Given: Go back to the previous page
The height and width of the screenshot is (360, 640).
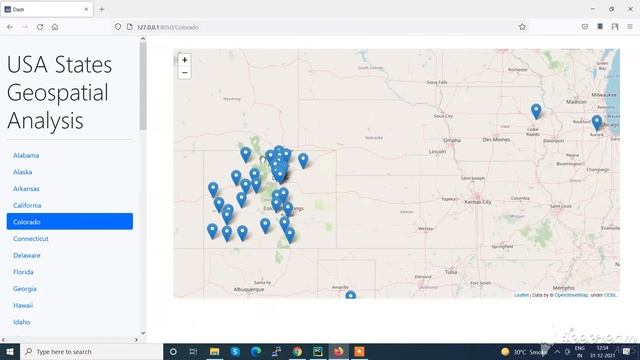Looking at the screenshot, I should point(10,27).
